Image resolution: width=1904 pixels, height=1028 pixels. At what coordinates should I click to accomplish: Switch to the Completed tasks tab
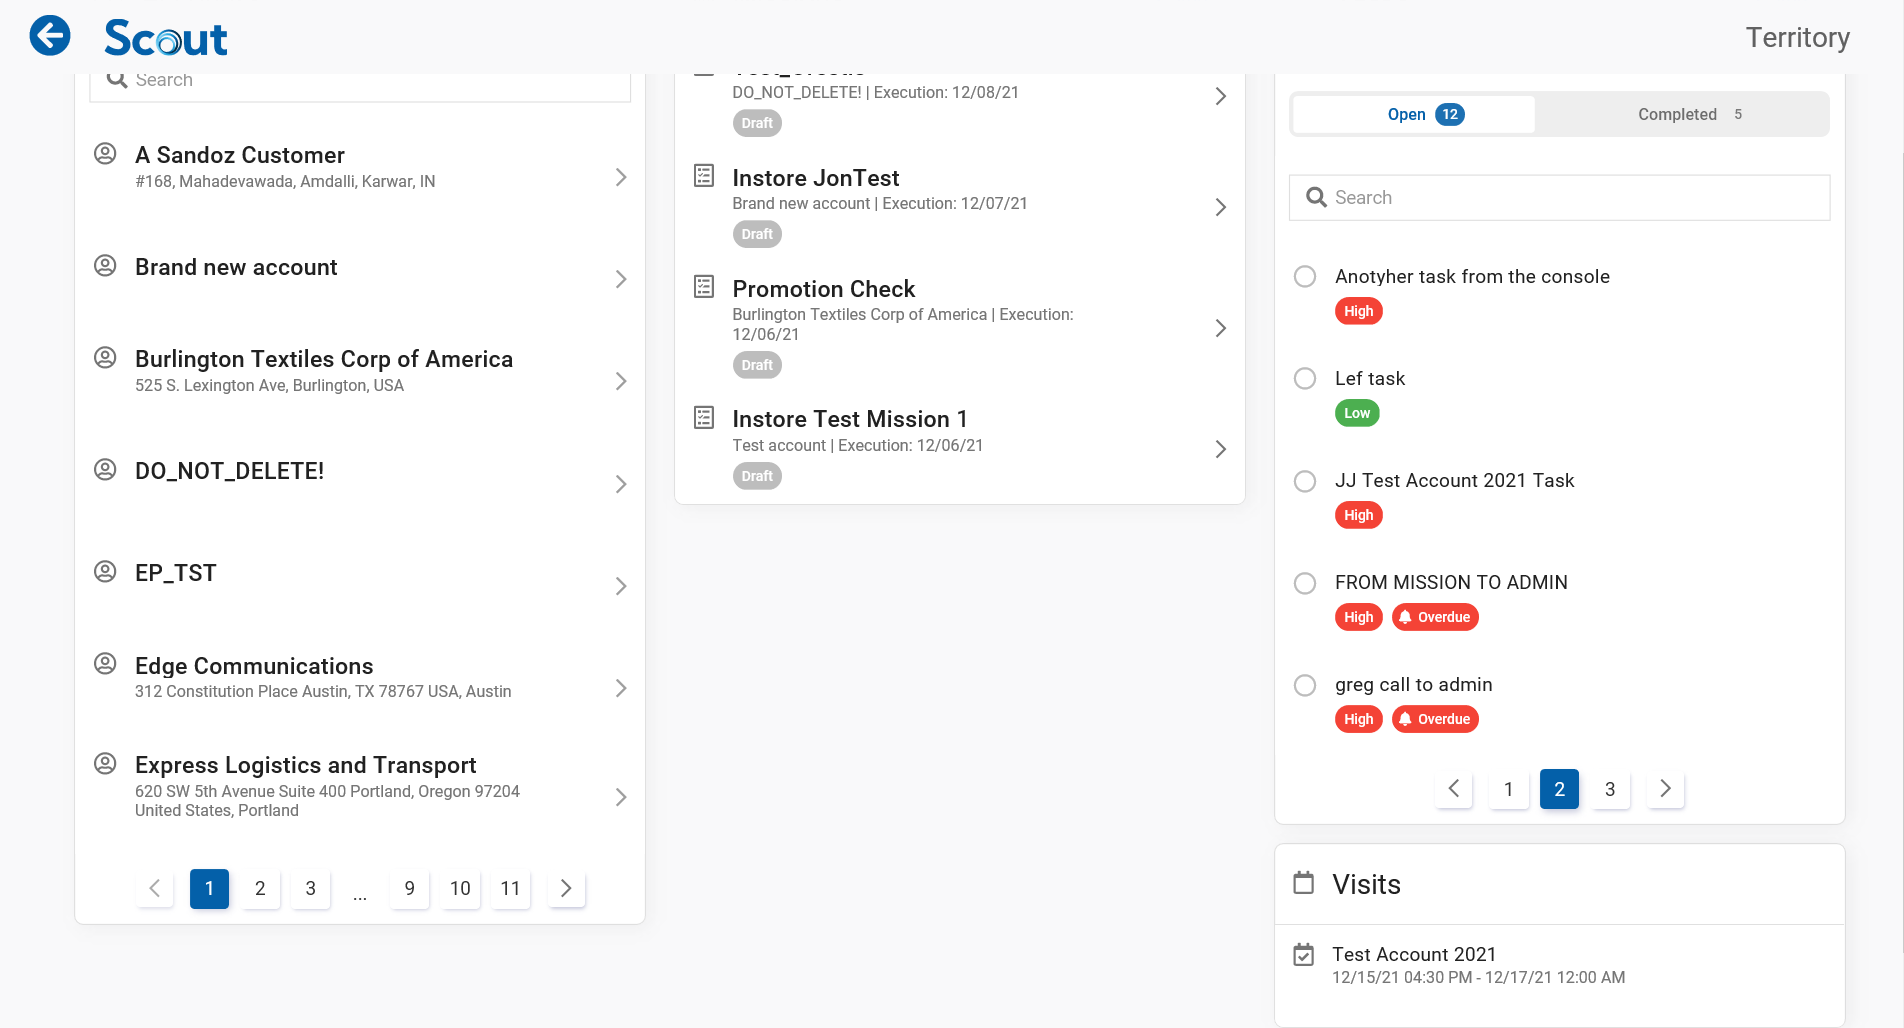[x=1682, y=114]
